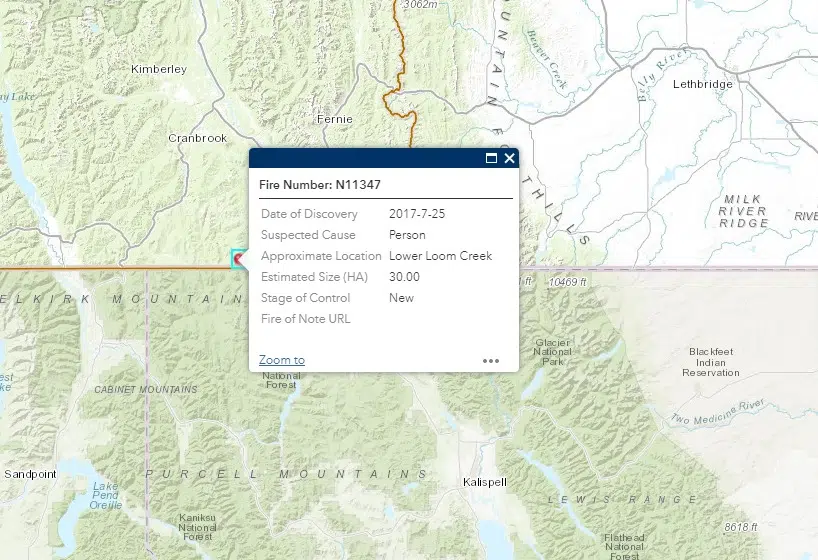Image resolution: width=818 pixels, height=560 pixels.
Task: Click the Estimated Size value 30.00
Action: (404, 277)
